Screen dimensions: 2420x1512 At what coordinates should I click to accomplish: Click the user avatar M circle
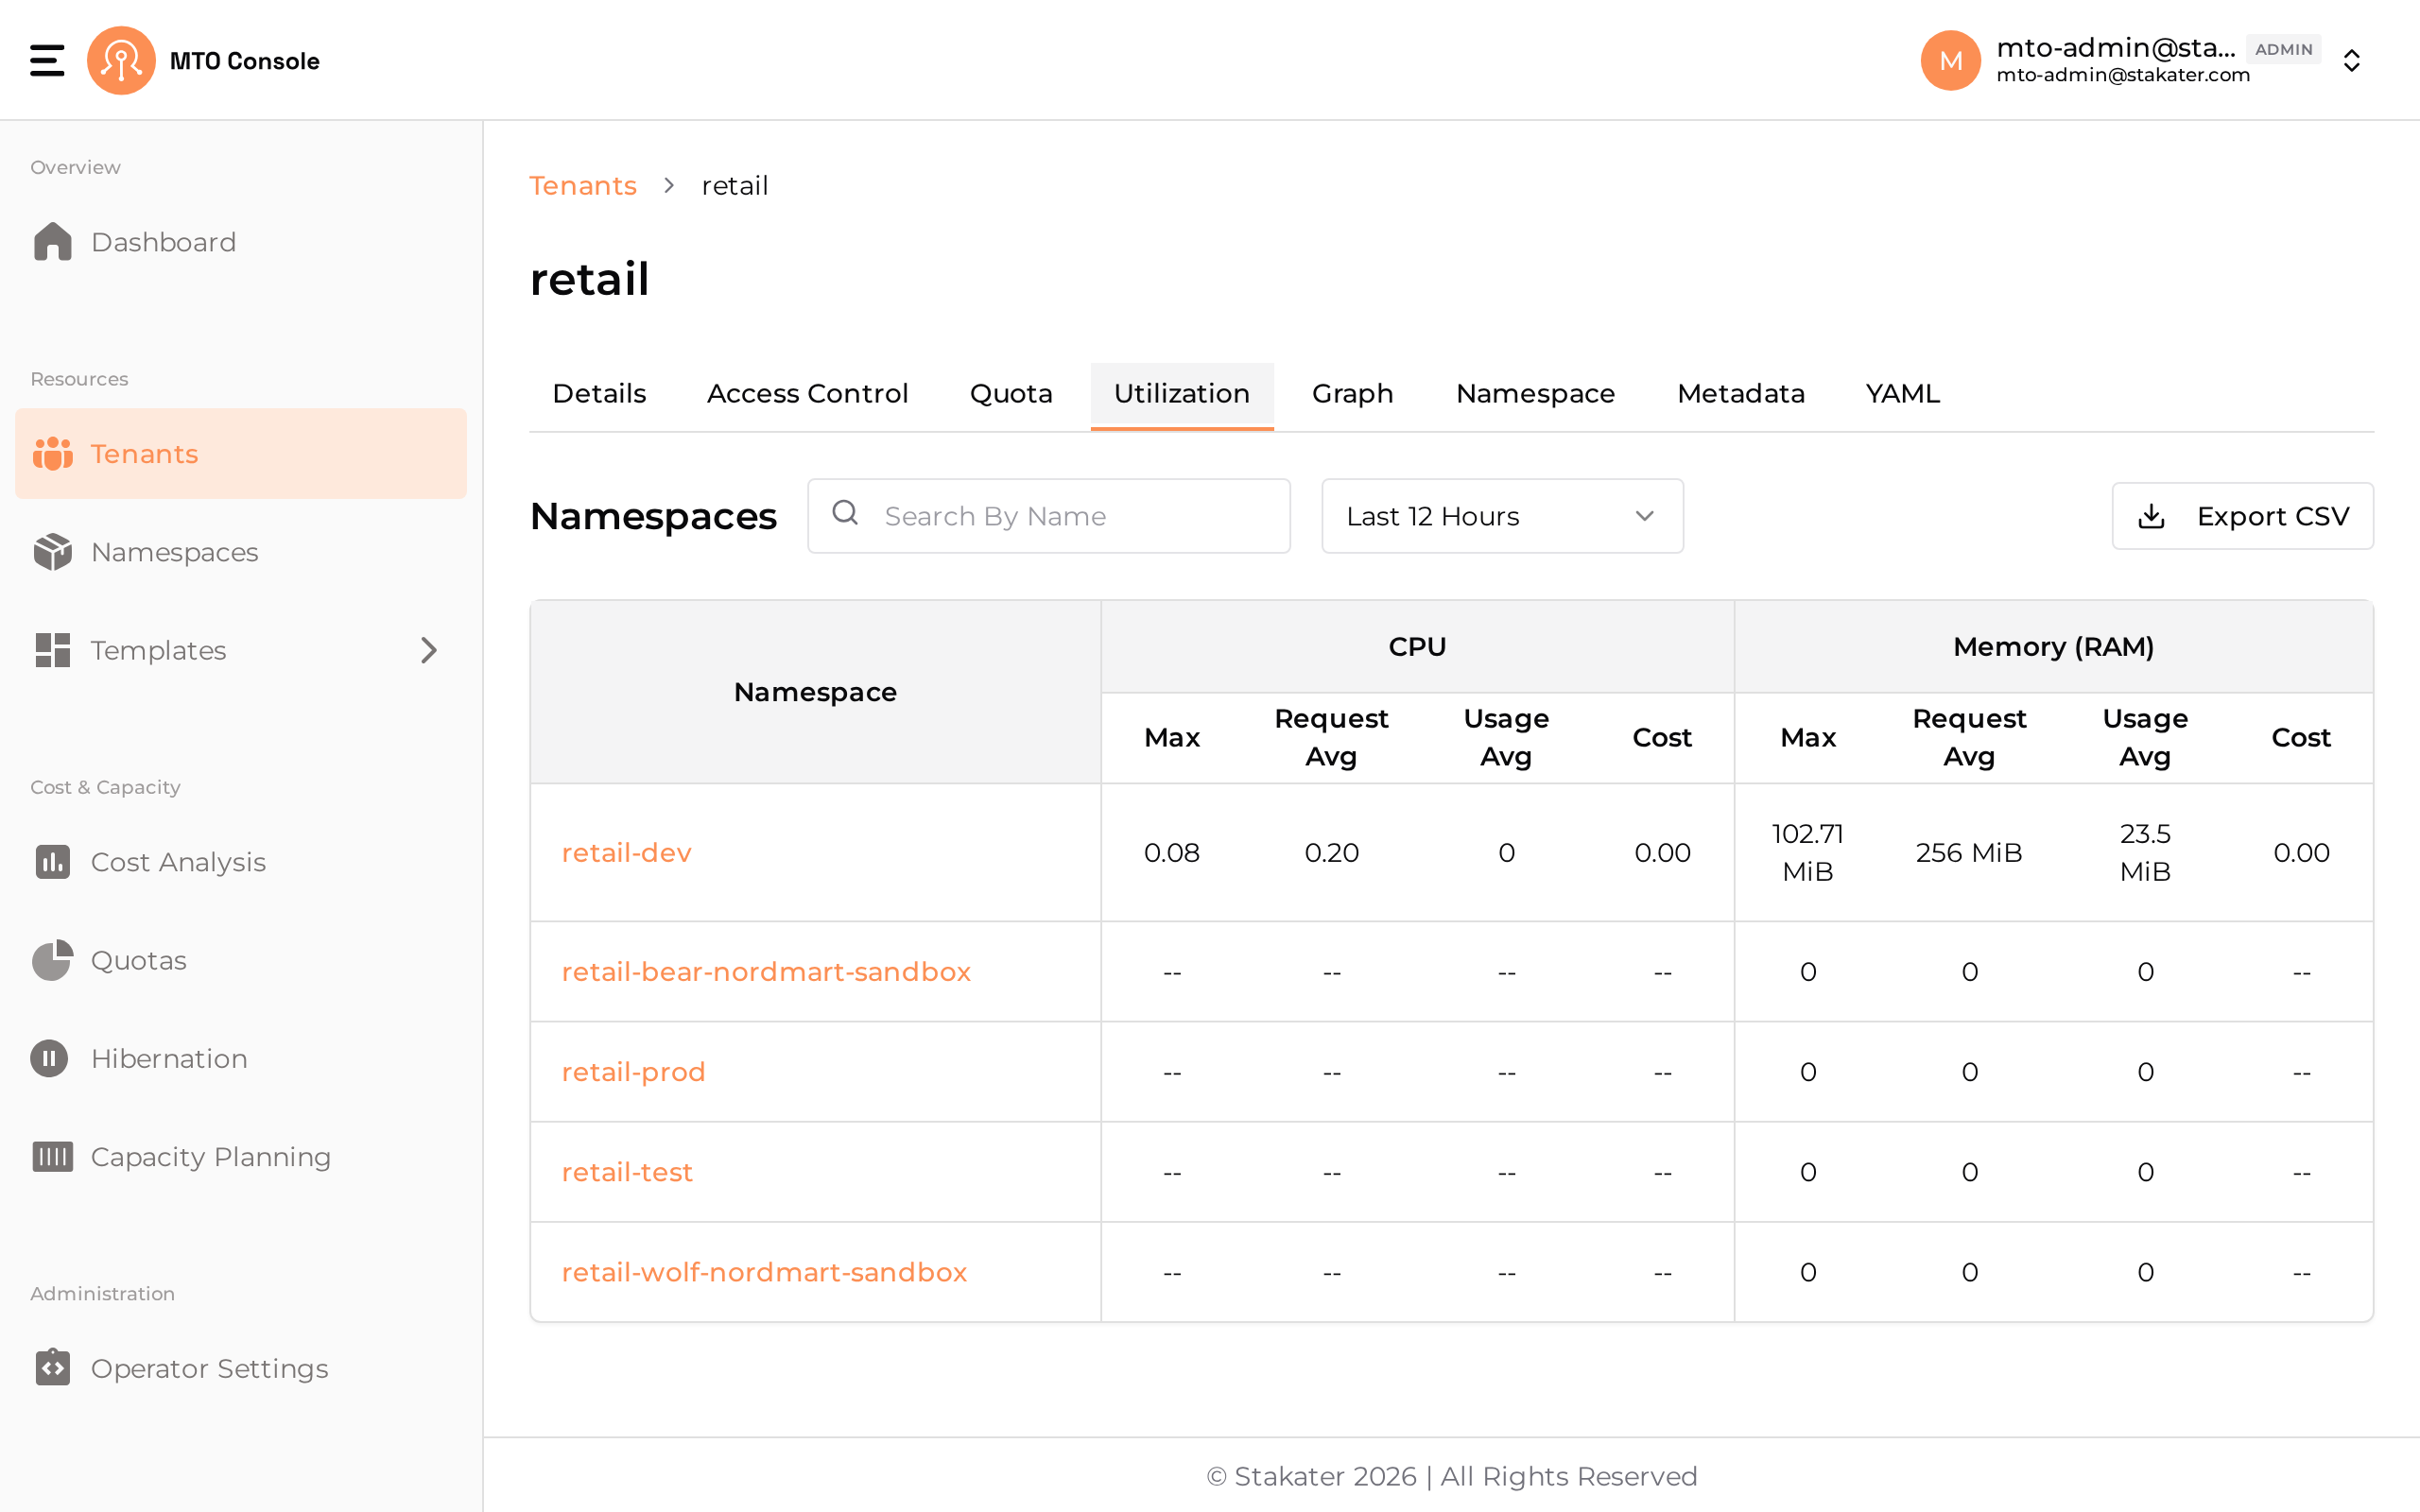1950,60
